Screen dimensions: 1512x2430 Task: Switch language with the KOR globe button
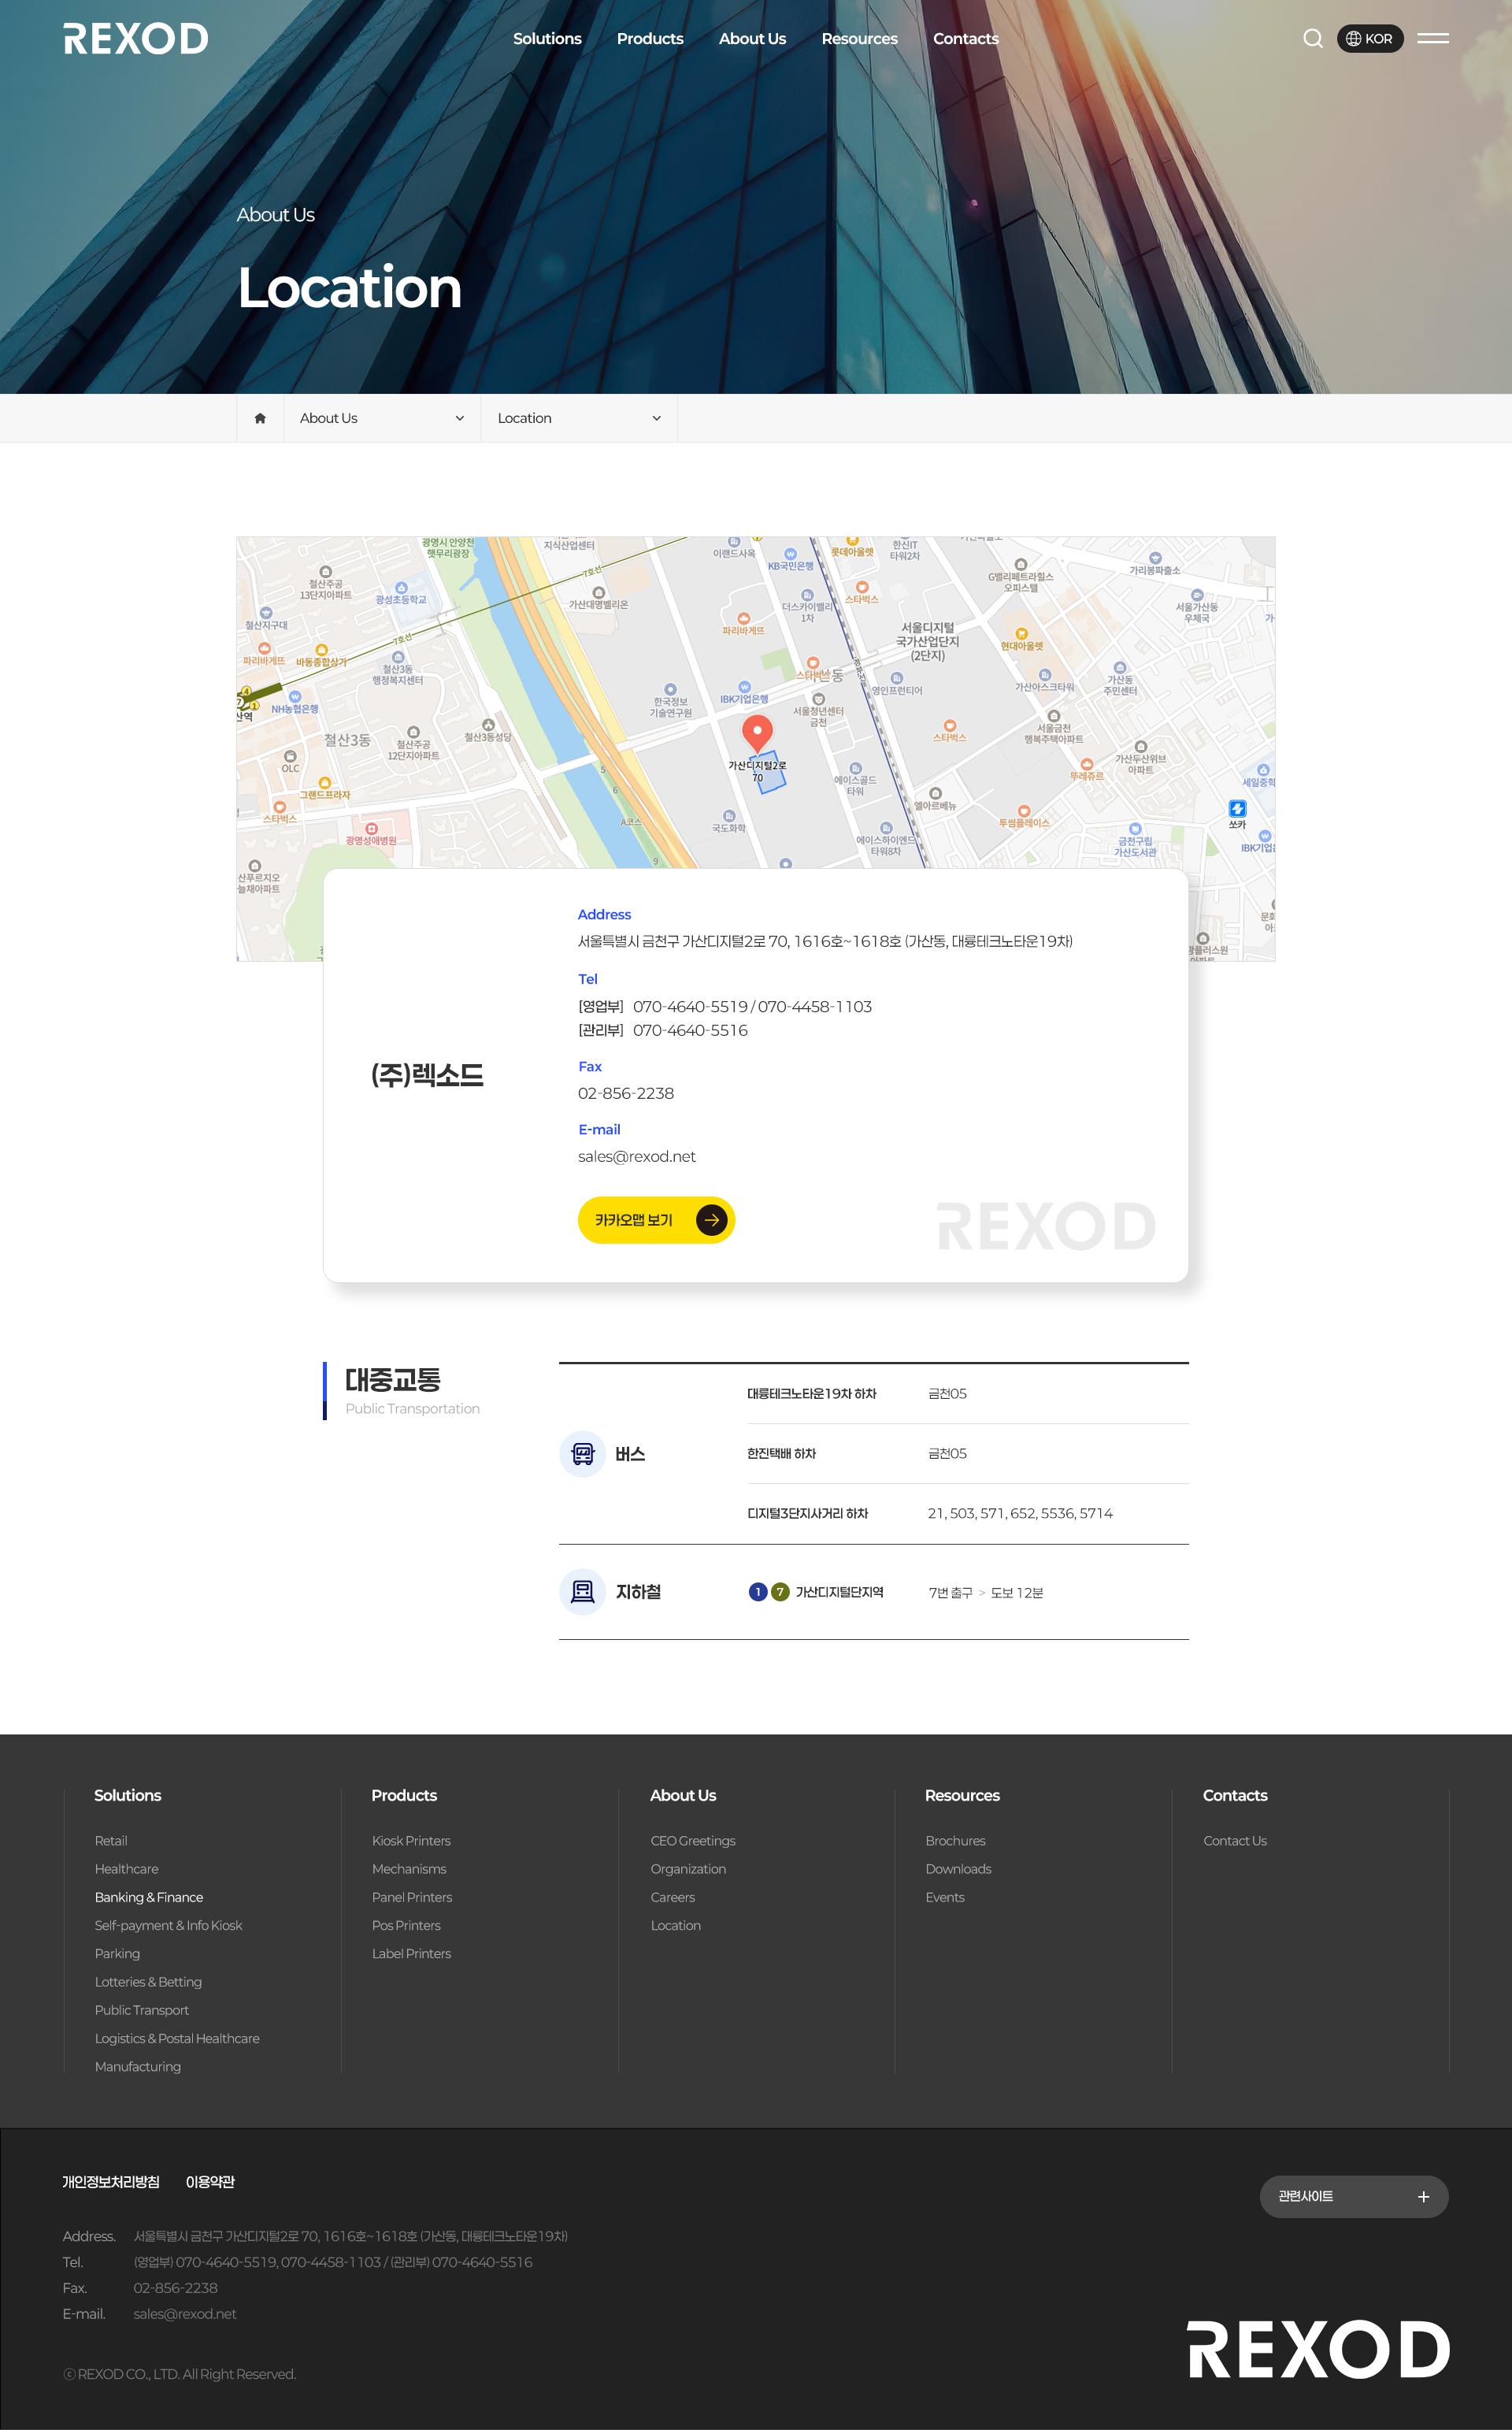(x=1370, y=39)
